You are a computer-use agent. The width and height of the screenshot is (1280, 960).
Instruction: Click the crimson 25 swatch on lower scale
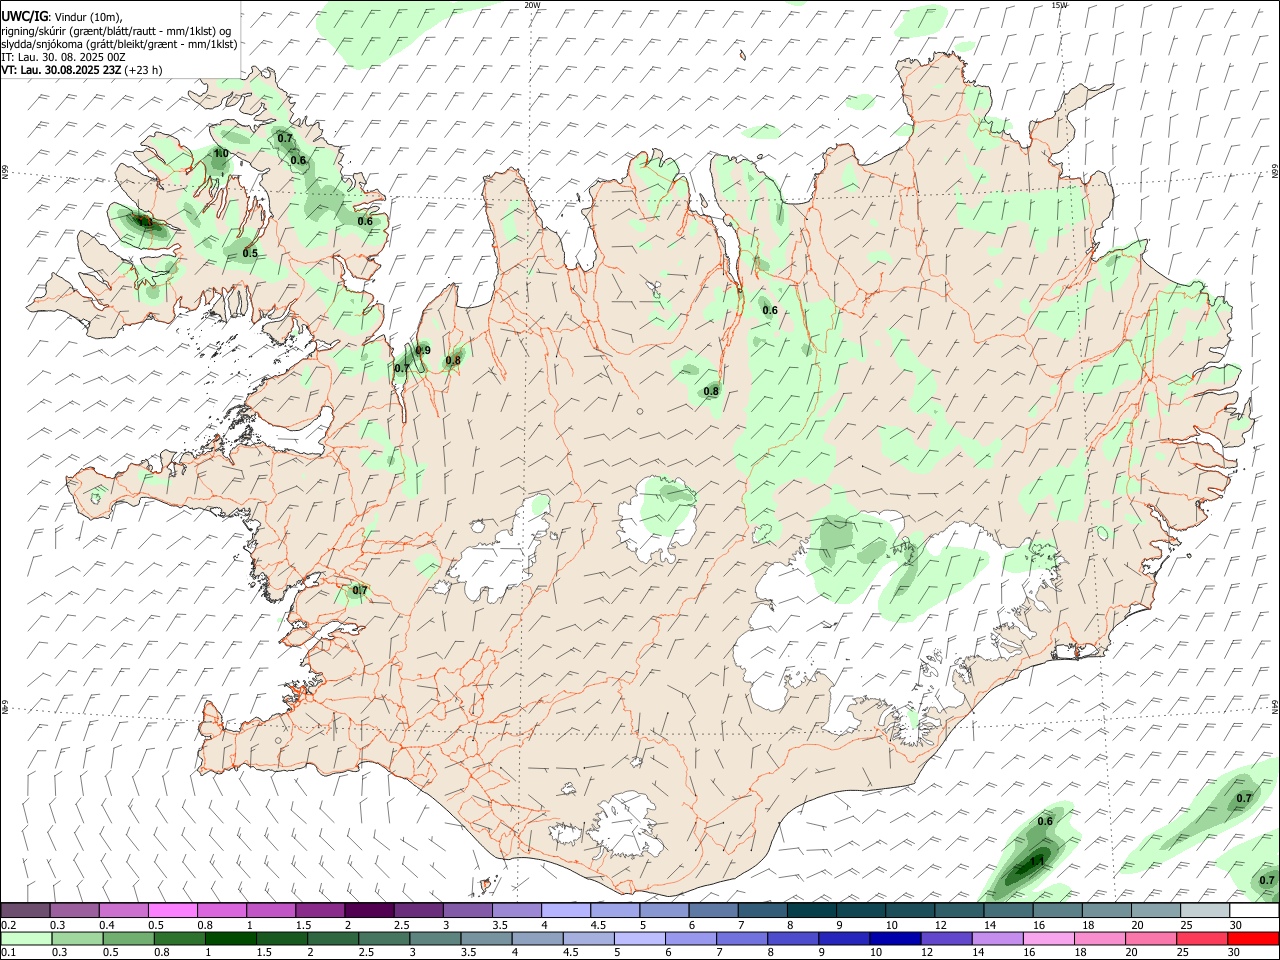coord(1202,939)
